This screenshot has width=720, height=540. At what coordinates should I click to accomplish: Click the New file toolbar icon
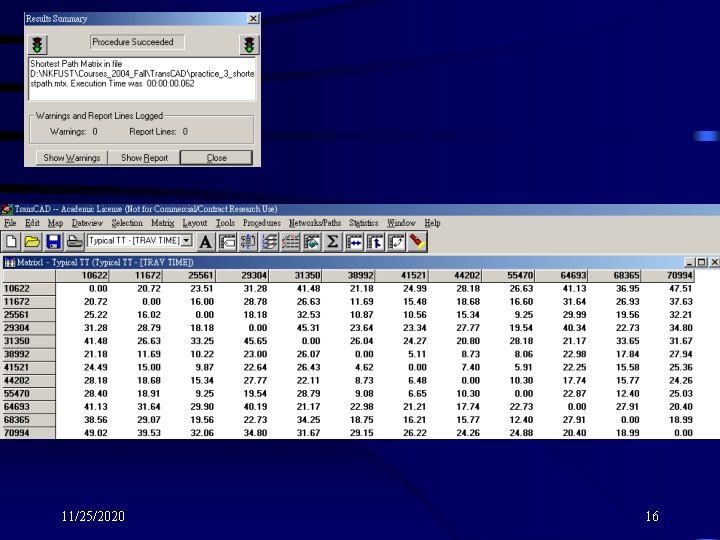[x=11, y=242]
